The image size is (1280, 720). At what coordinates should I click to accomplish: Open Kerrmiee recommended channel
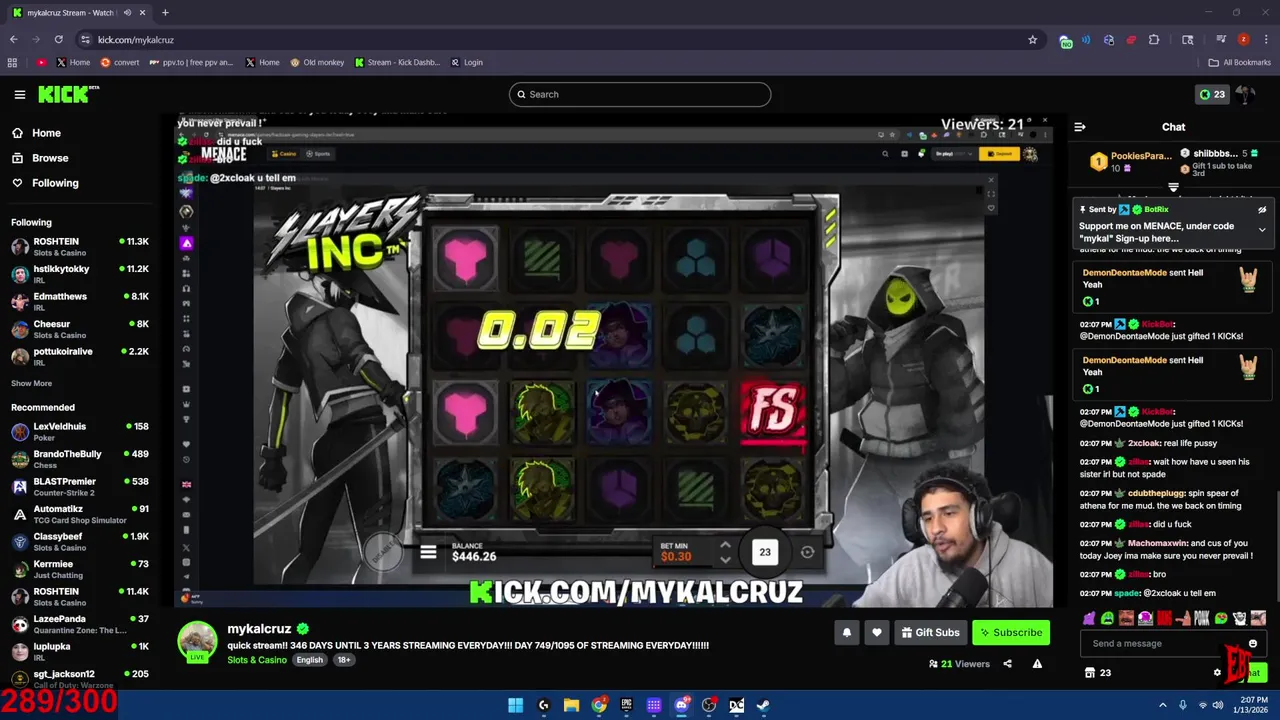80,569
